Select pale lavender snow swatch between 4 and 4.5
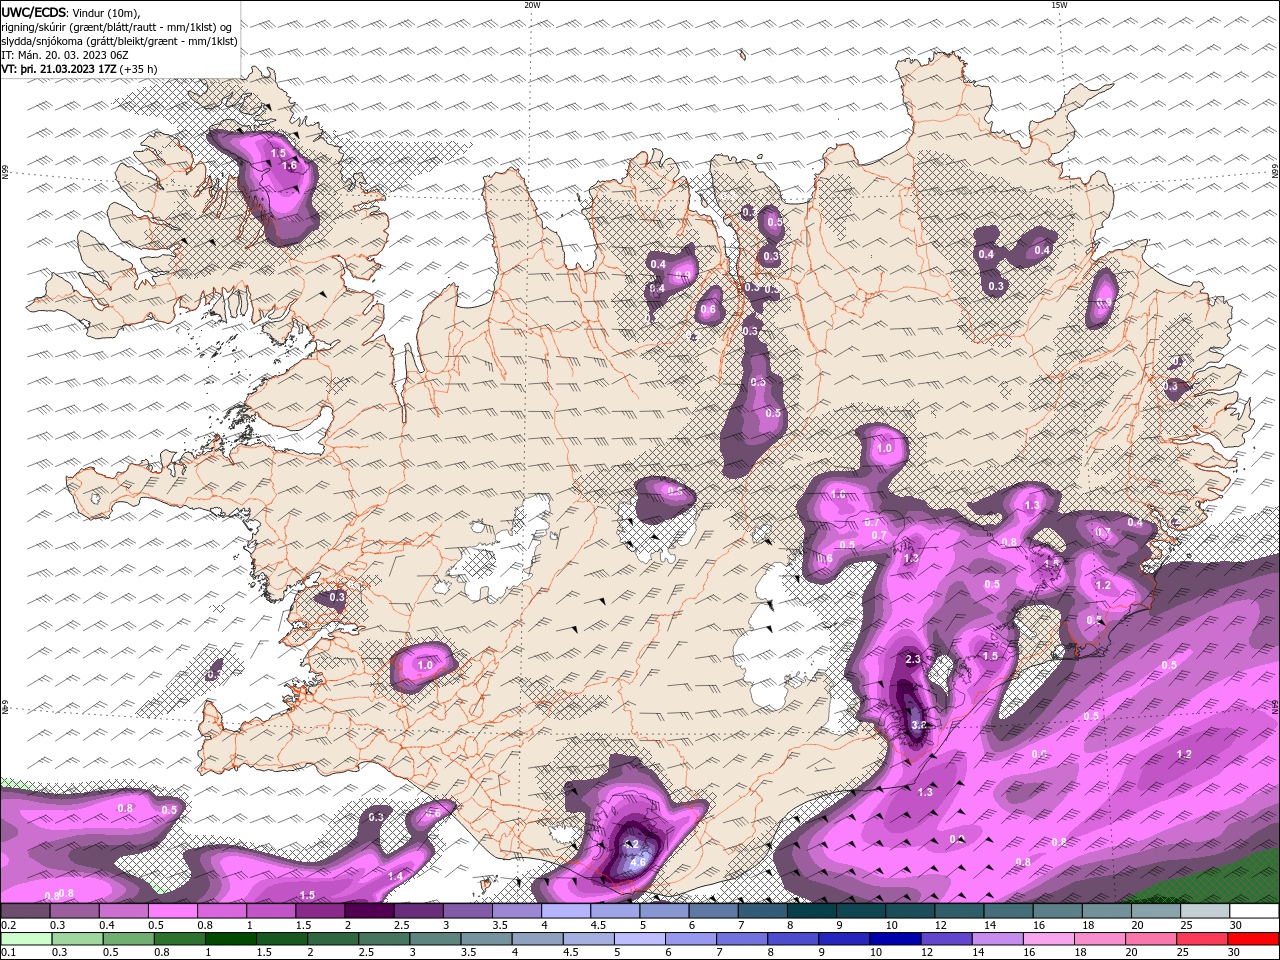 (566, 911)
